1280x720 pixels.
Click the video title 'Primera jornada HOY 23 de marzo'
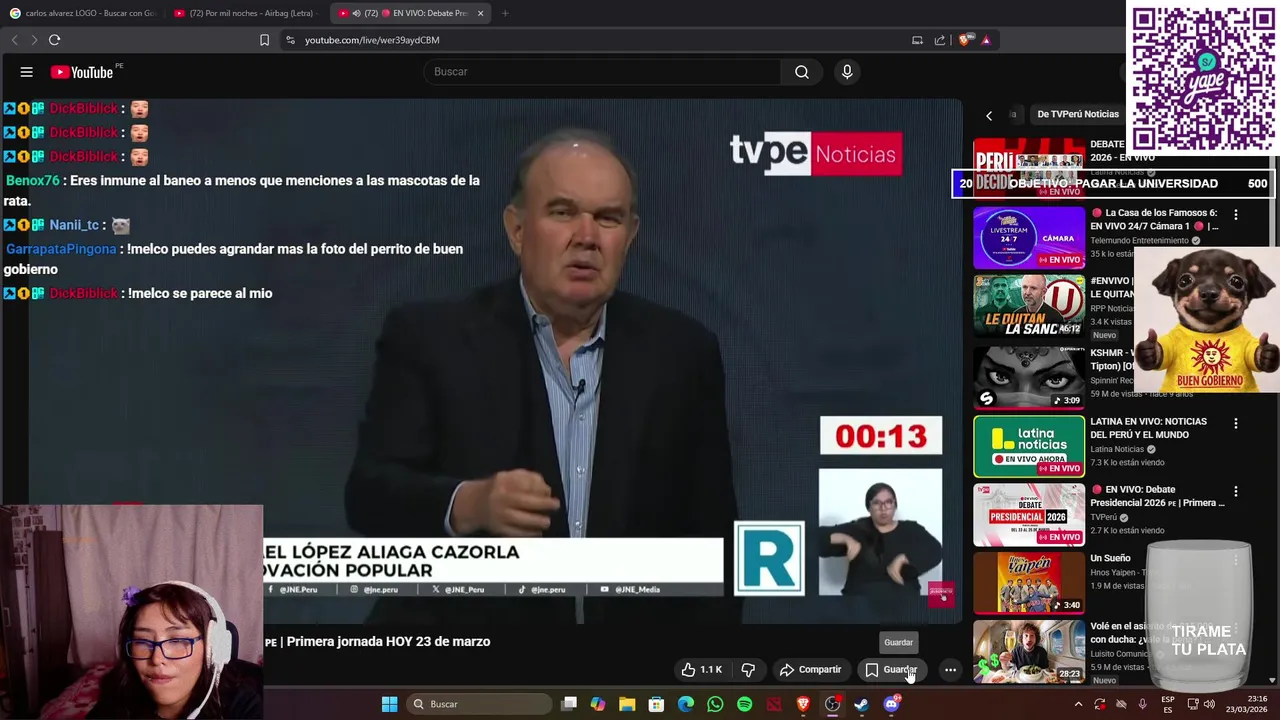388,642
